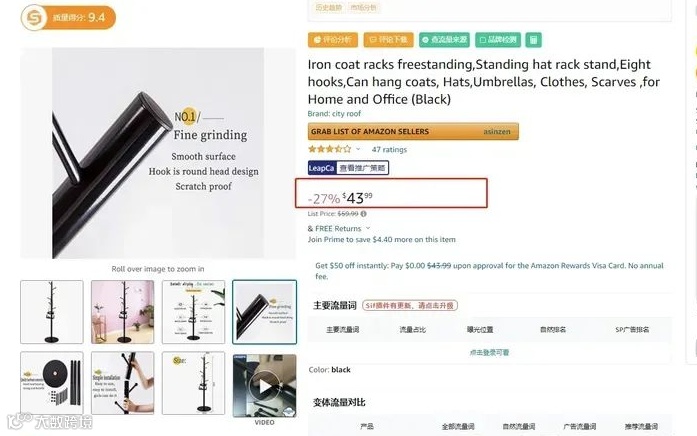Expand the FREE Returns chevron

[368, 228]
